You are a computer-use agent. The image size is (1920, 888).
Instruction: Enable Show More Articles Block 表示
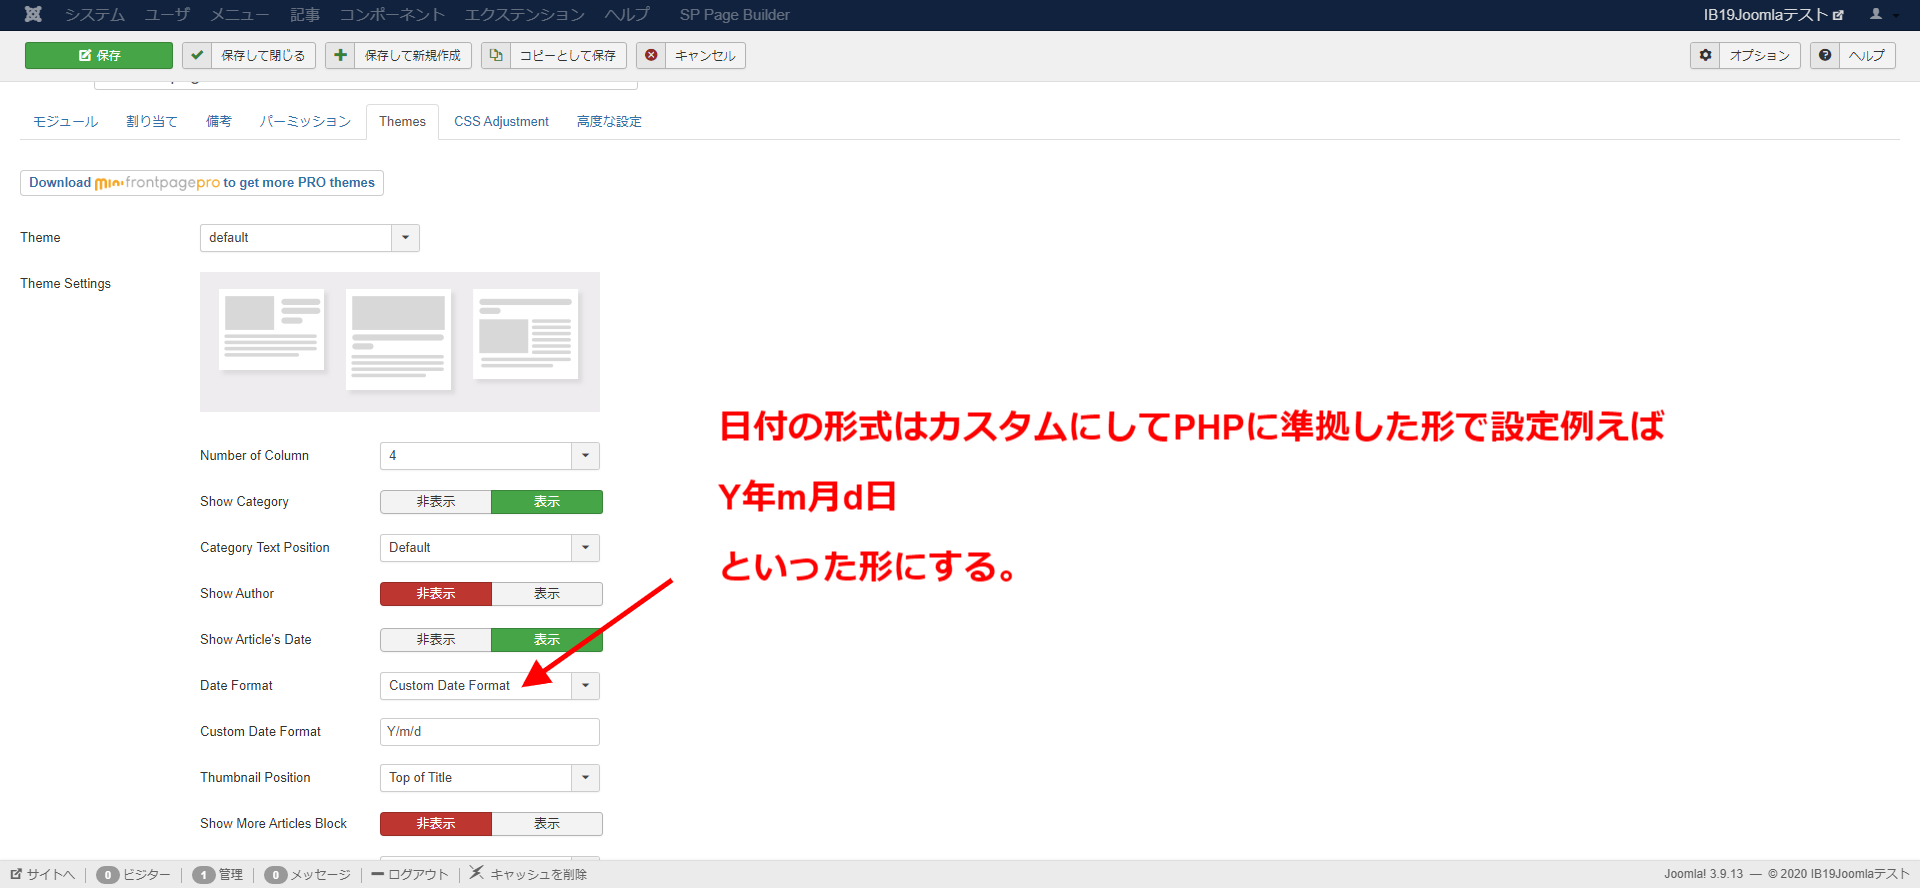pyautogui.click(x=546, y=824)
